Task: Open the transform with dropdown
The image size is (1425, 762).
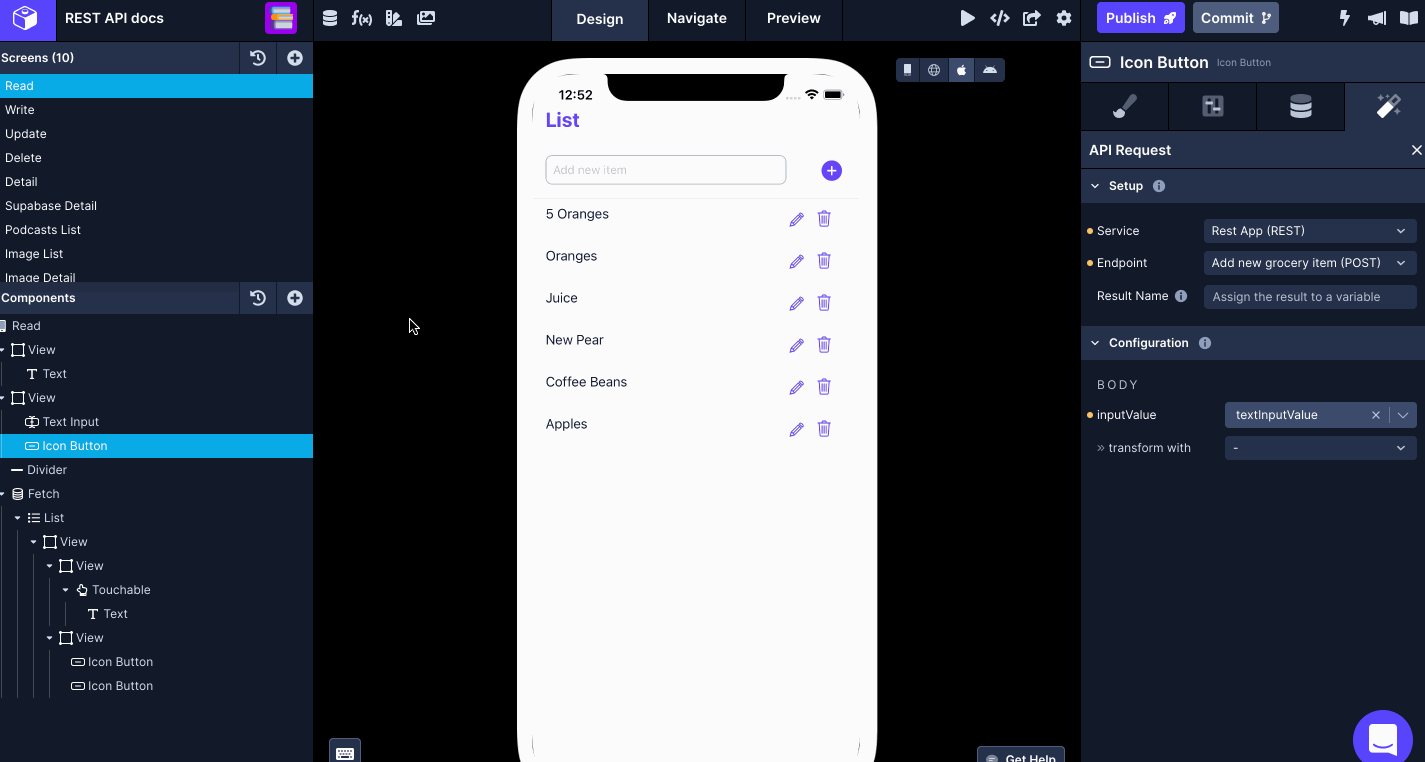Action: click(x=1320, y=448)
